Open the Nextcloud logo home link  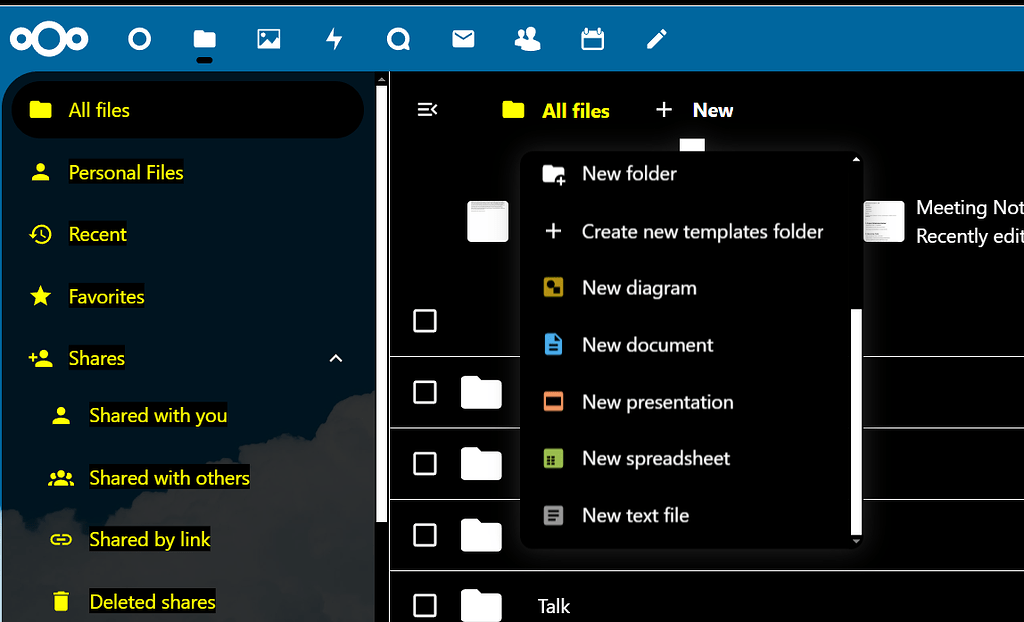(x=49, y=39)
